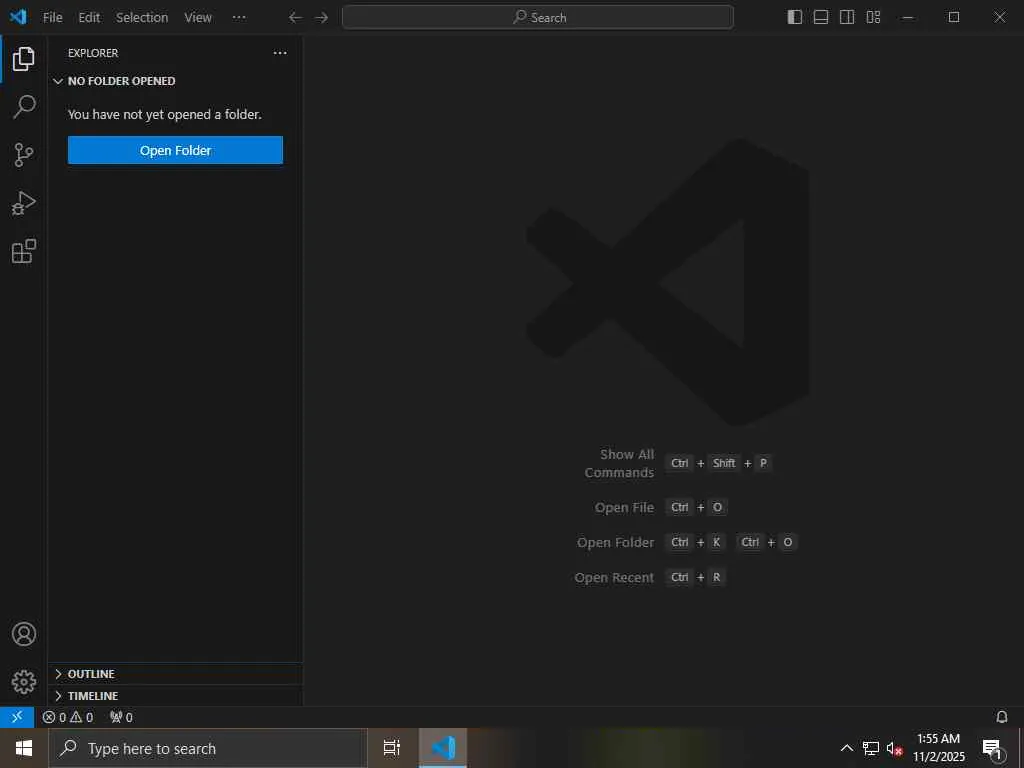
Task: Open Windows Start menu
Action: (24, 748)
